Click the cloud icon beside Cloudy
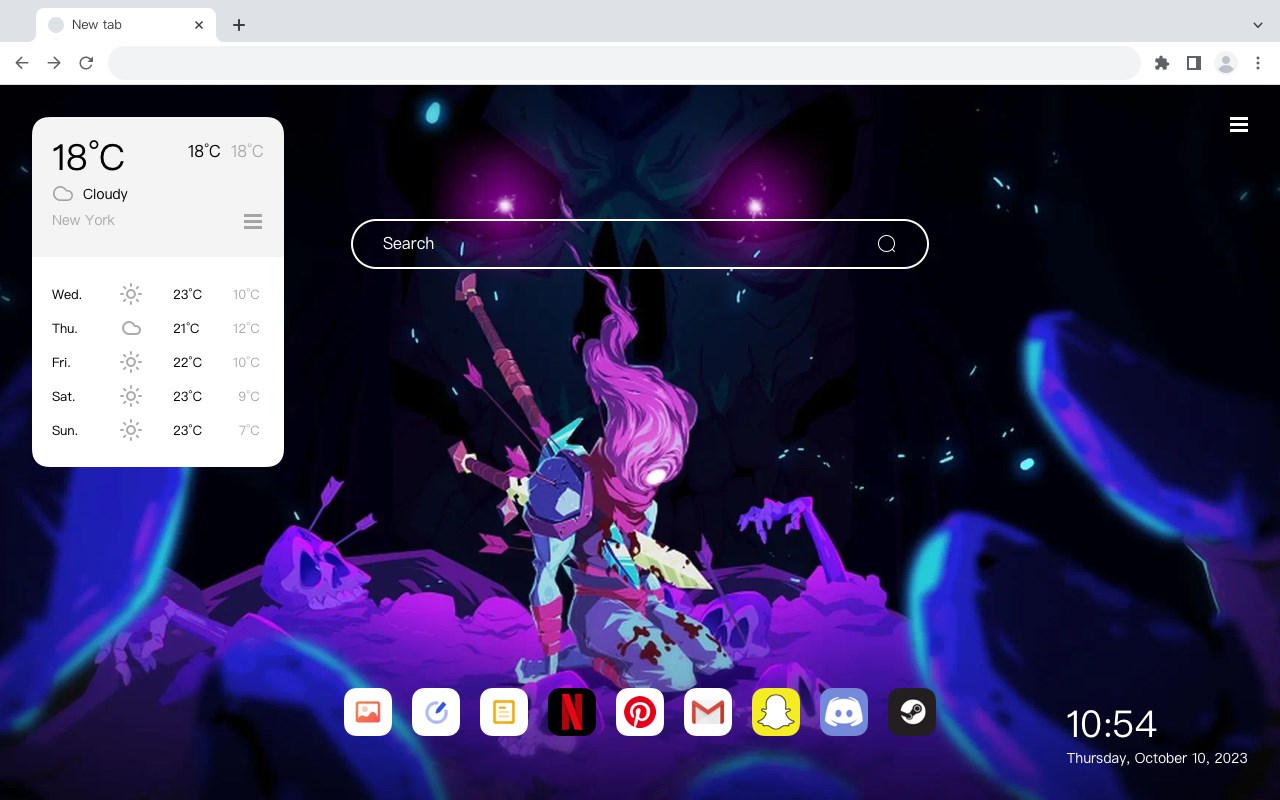 pyautogui.click(x=63, y=194)
